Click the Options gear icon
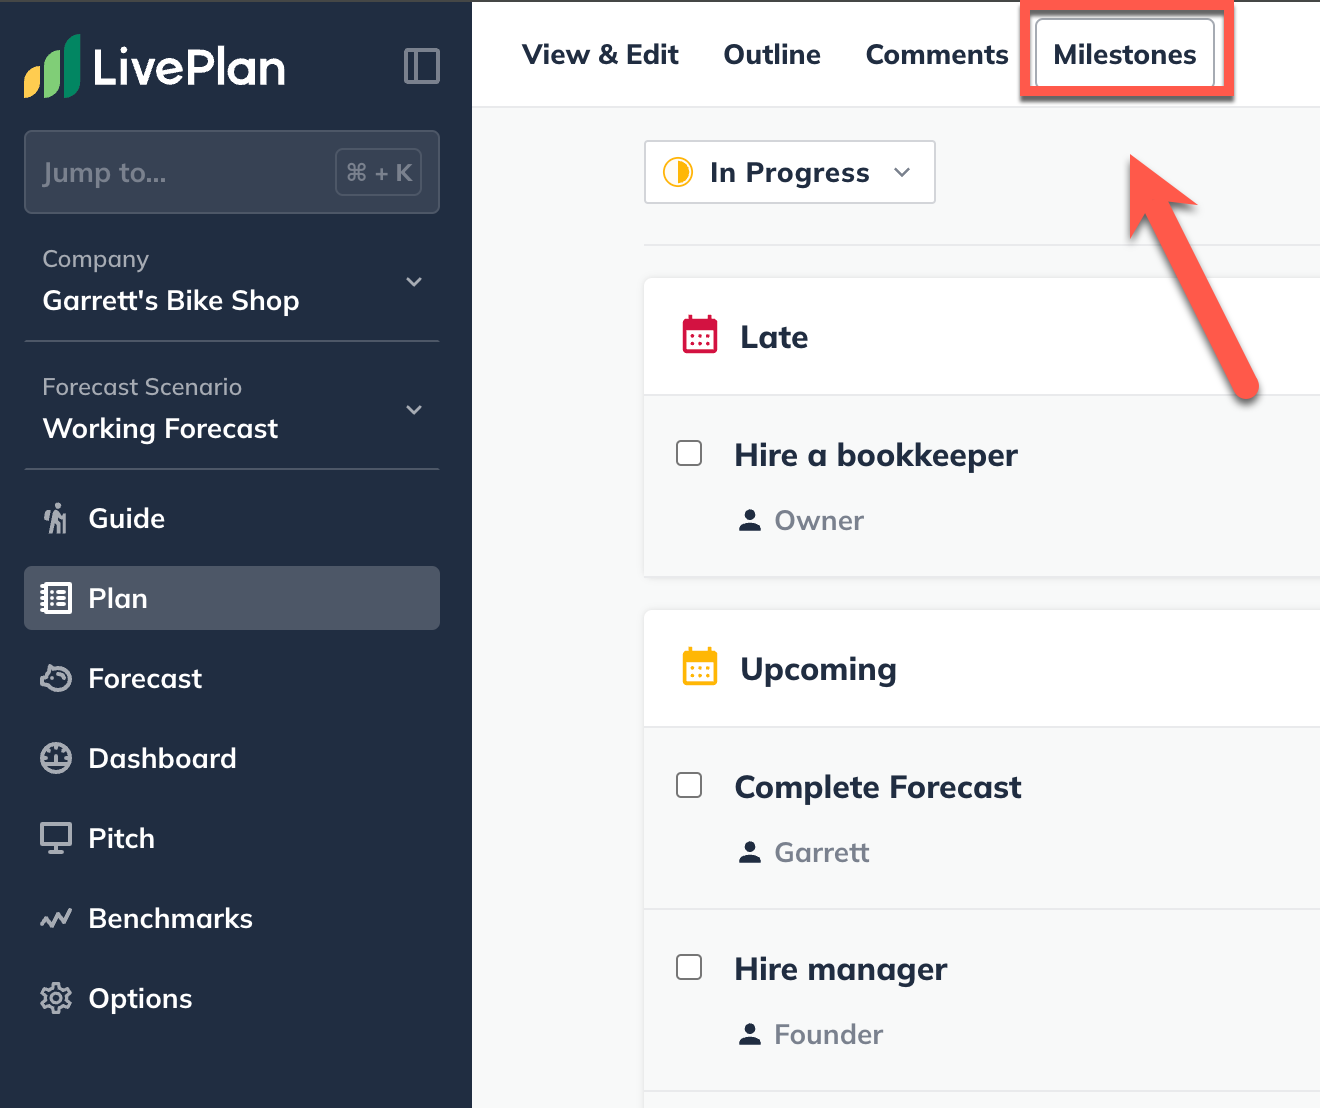The height and width of the screenshot is (1108, 1320). [56, 998]
